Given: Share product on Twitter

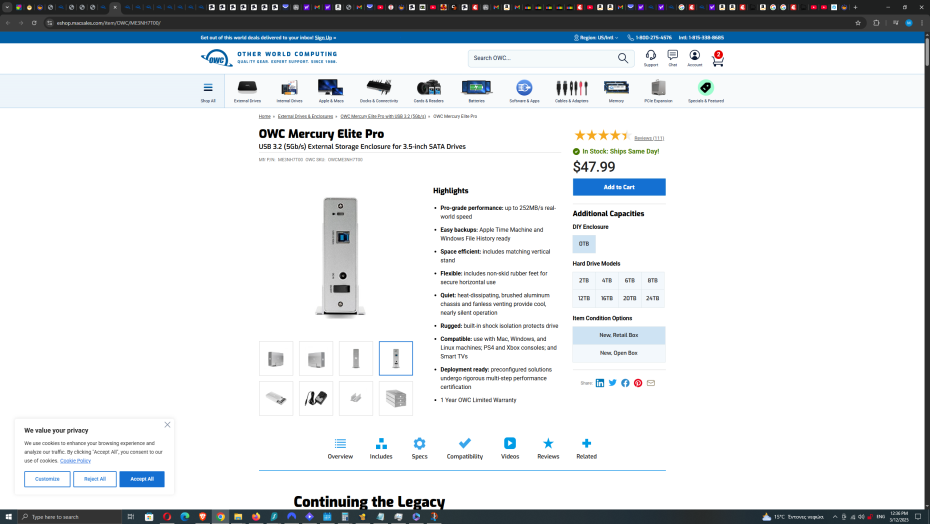Looking at the screenshot, I should pos(613,383).
